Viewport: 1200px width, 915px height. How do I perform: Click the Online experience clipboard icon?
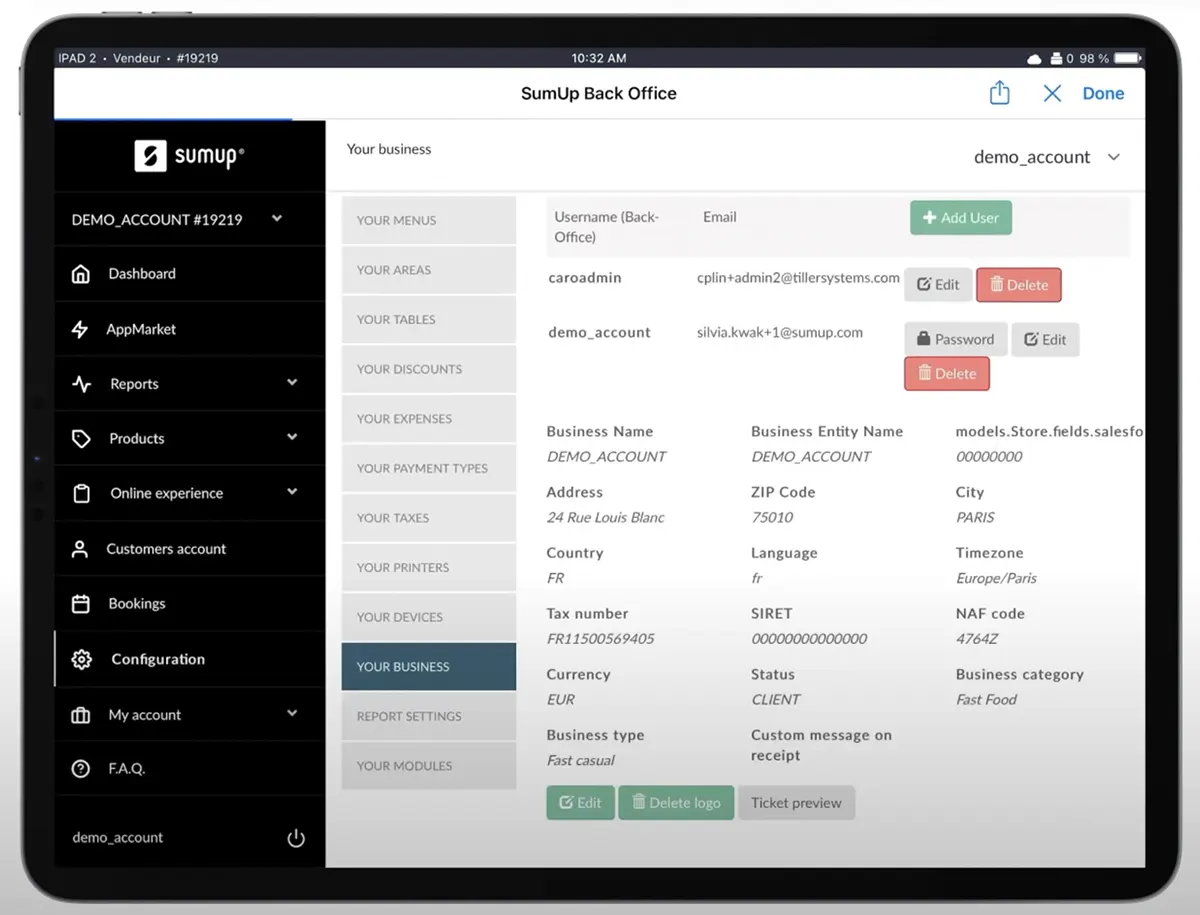[81, 494]
